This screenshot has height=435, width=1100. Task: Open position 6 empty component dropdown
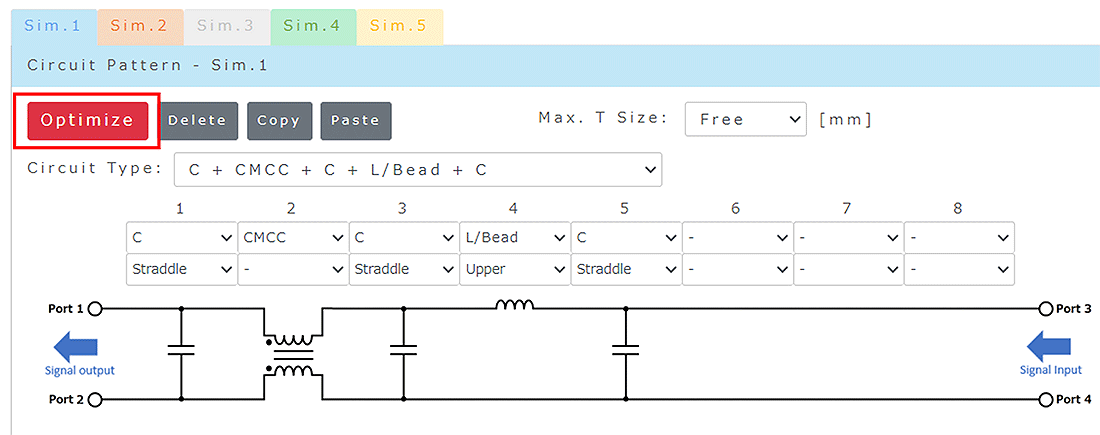pos(737,238)
